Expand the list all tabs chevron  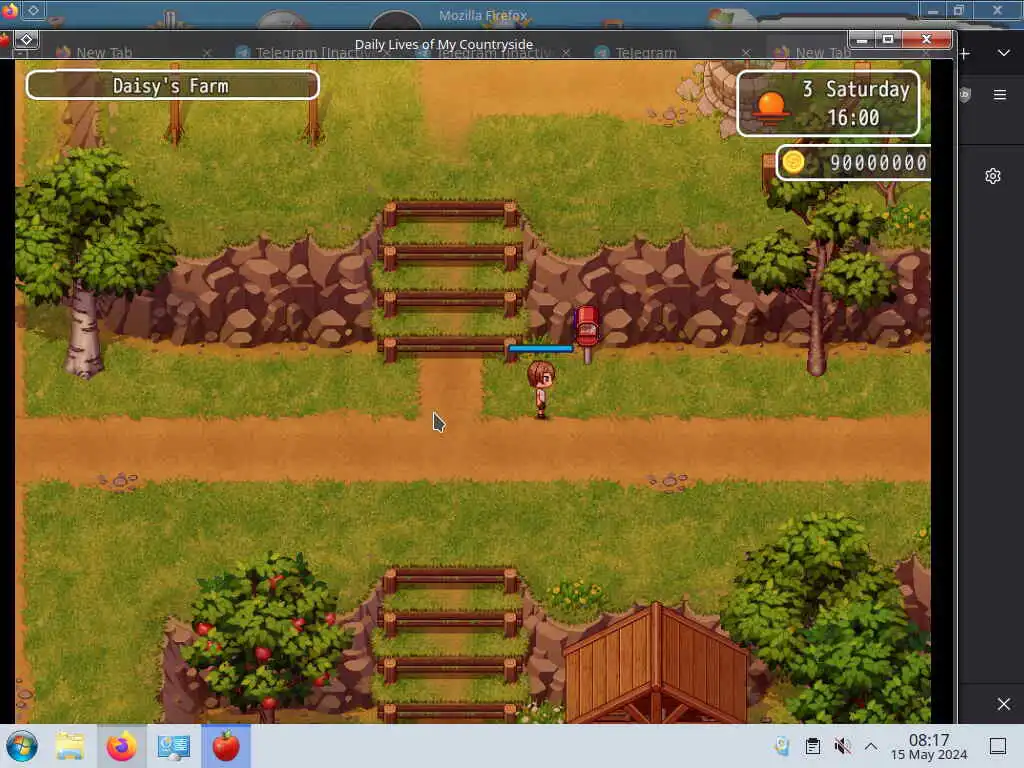(x=1004, y=53)
